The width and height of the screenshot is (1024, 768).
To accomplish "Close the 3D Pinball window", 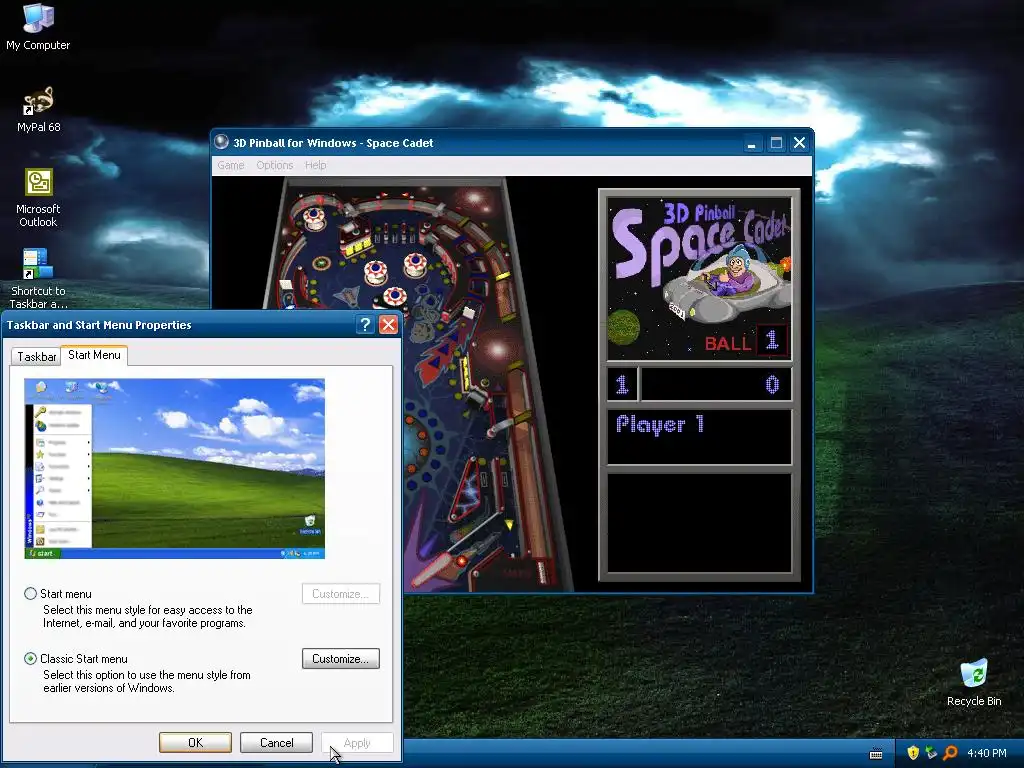I will coord(799,143).
